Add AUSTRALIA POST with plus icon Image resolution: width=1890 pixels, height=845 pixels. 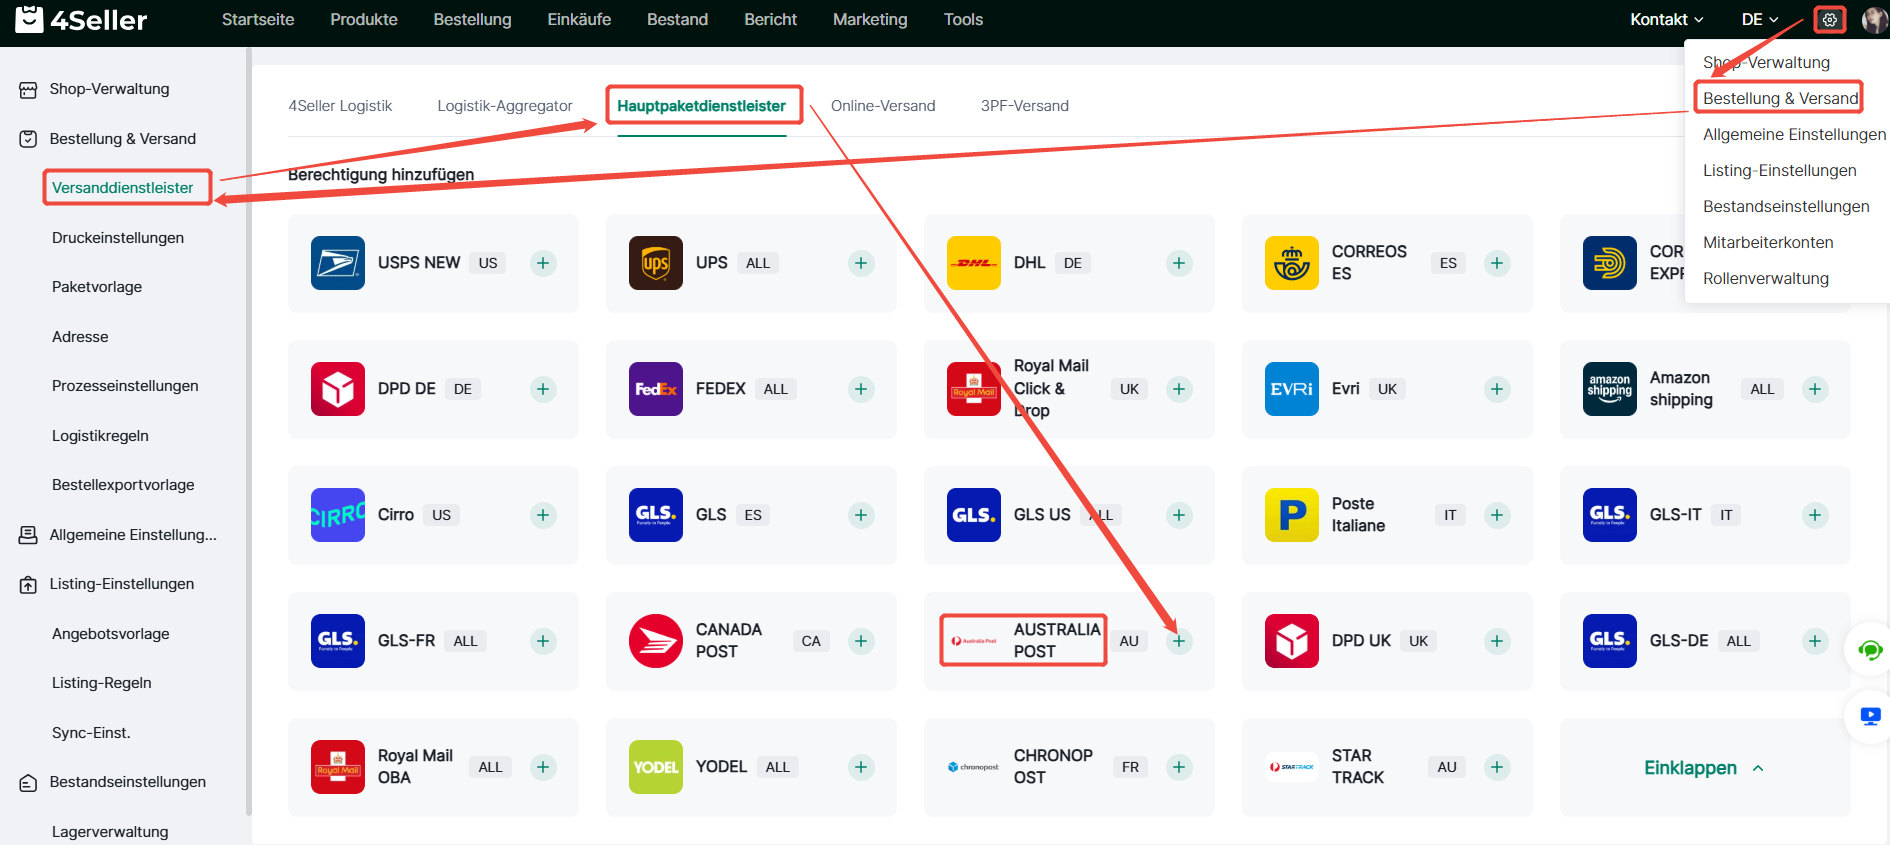pos(1179,641)
